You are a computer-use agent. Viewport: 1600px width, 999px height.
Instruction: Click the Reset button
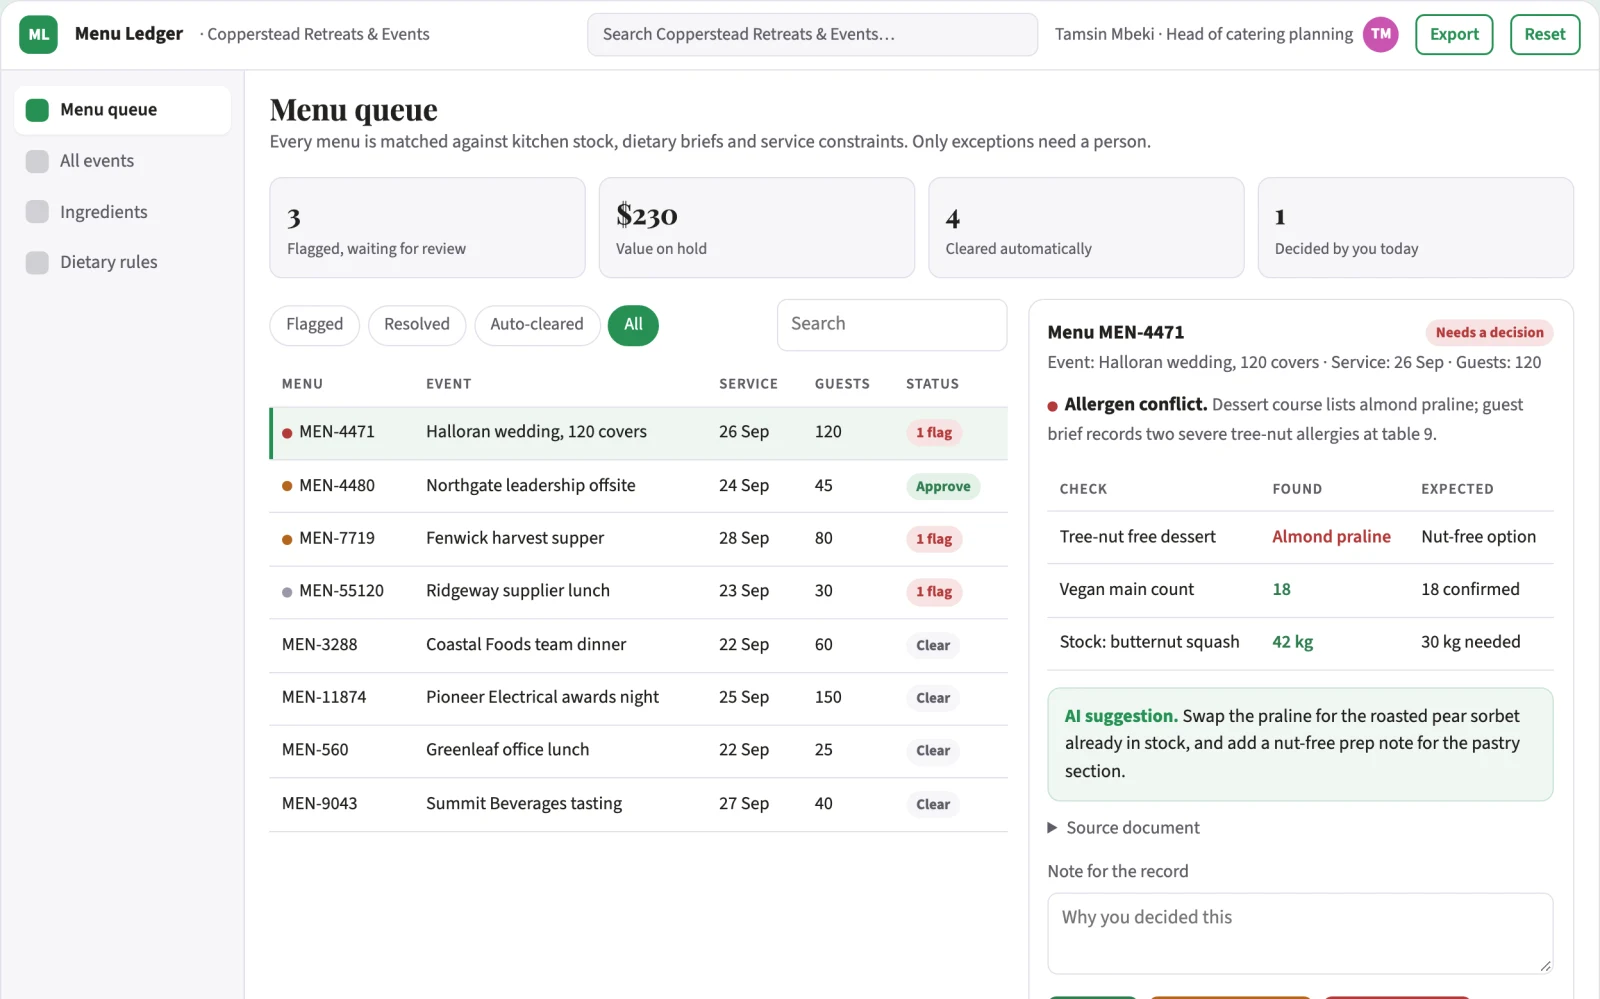1545,34
